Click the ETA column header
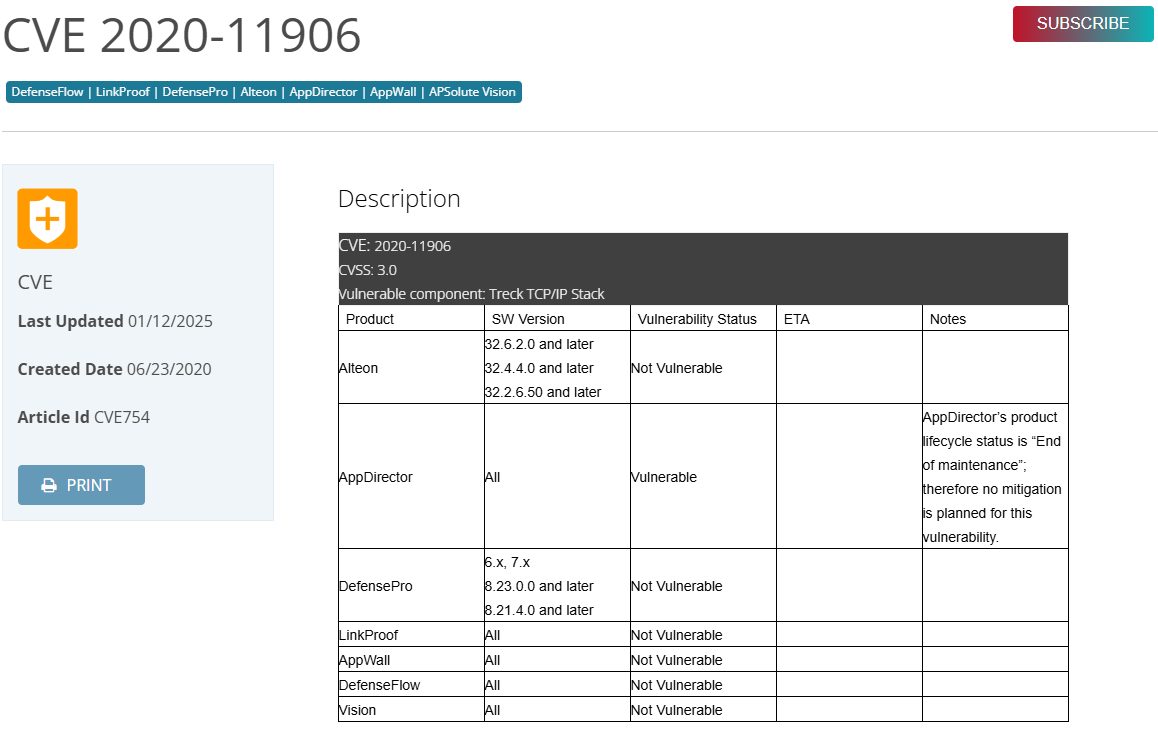Image resolution: width=1158 pixels, height=729 pixels. (x=849, y=318)
